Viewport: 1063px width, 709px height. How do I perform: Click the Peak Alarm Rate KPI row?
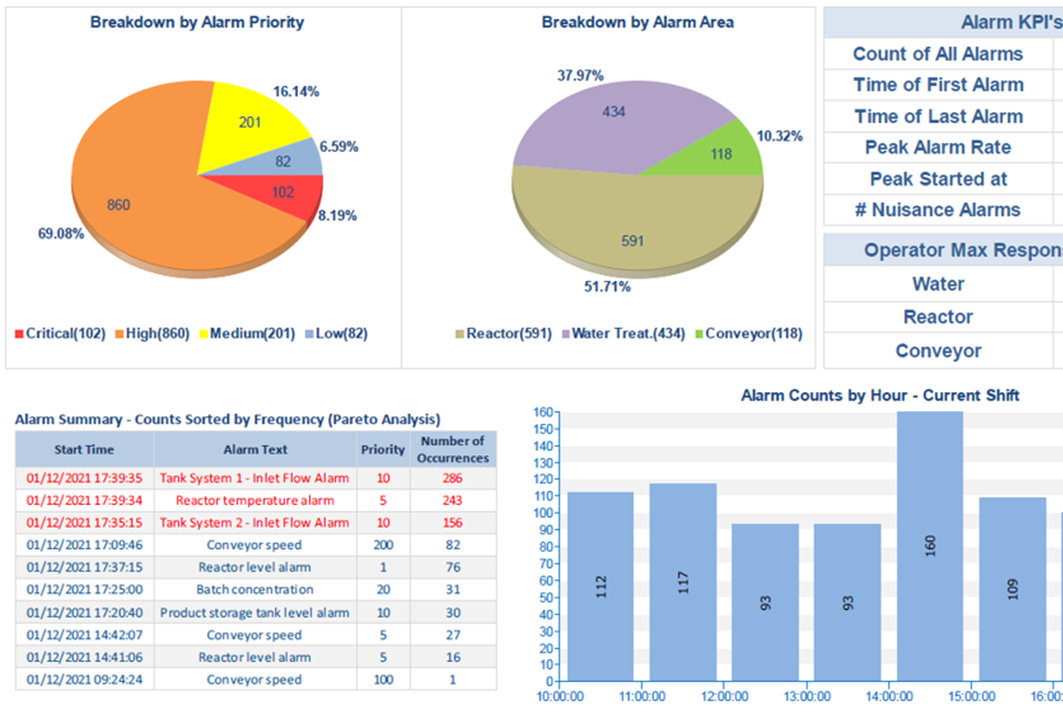(x=943, y=148)
